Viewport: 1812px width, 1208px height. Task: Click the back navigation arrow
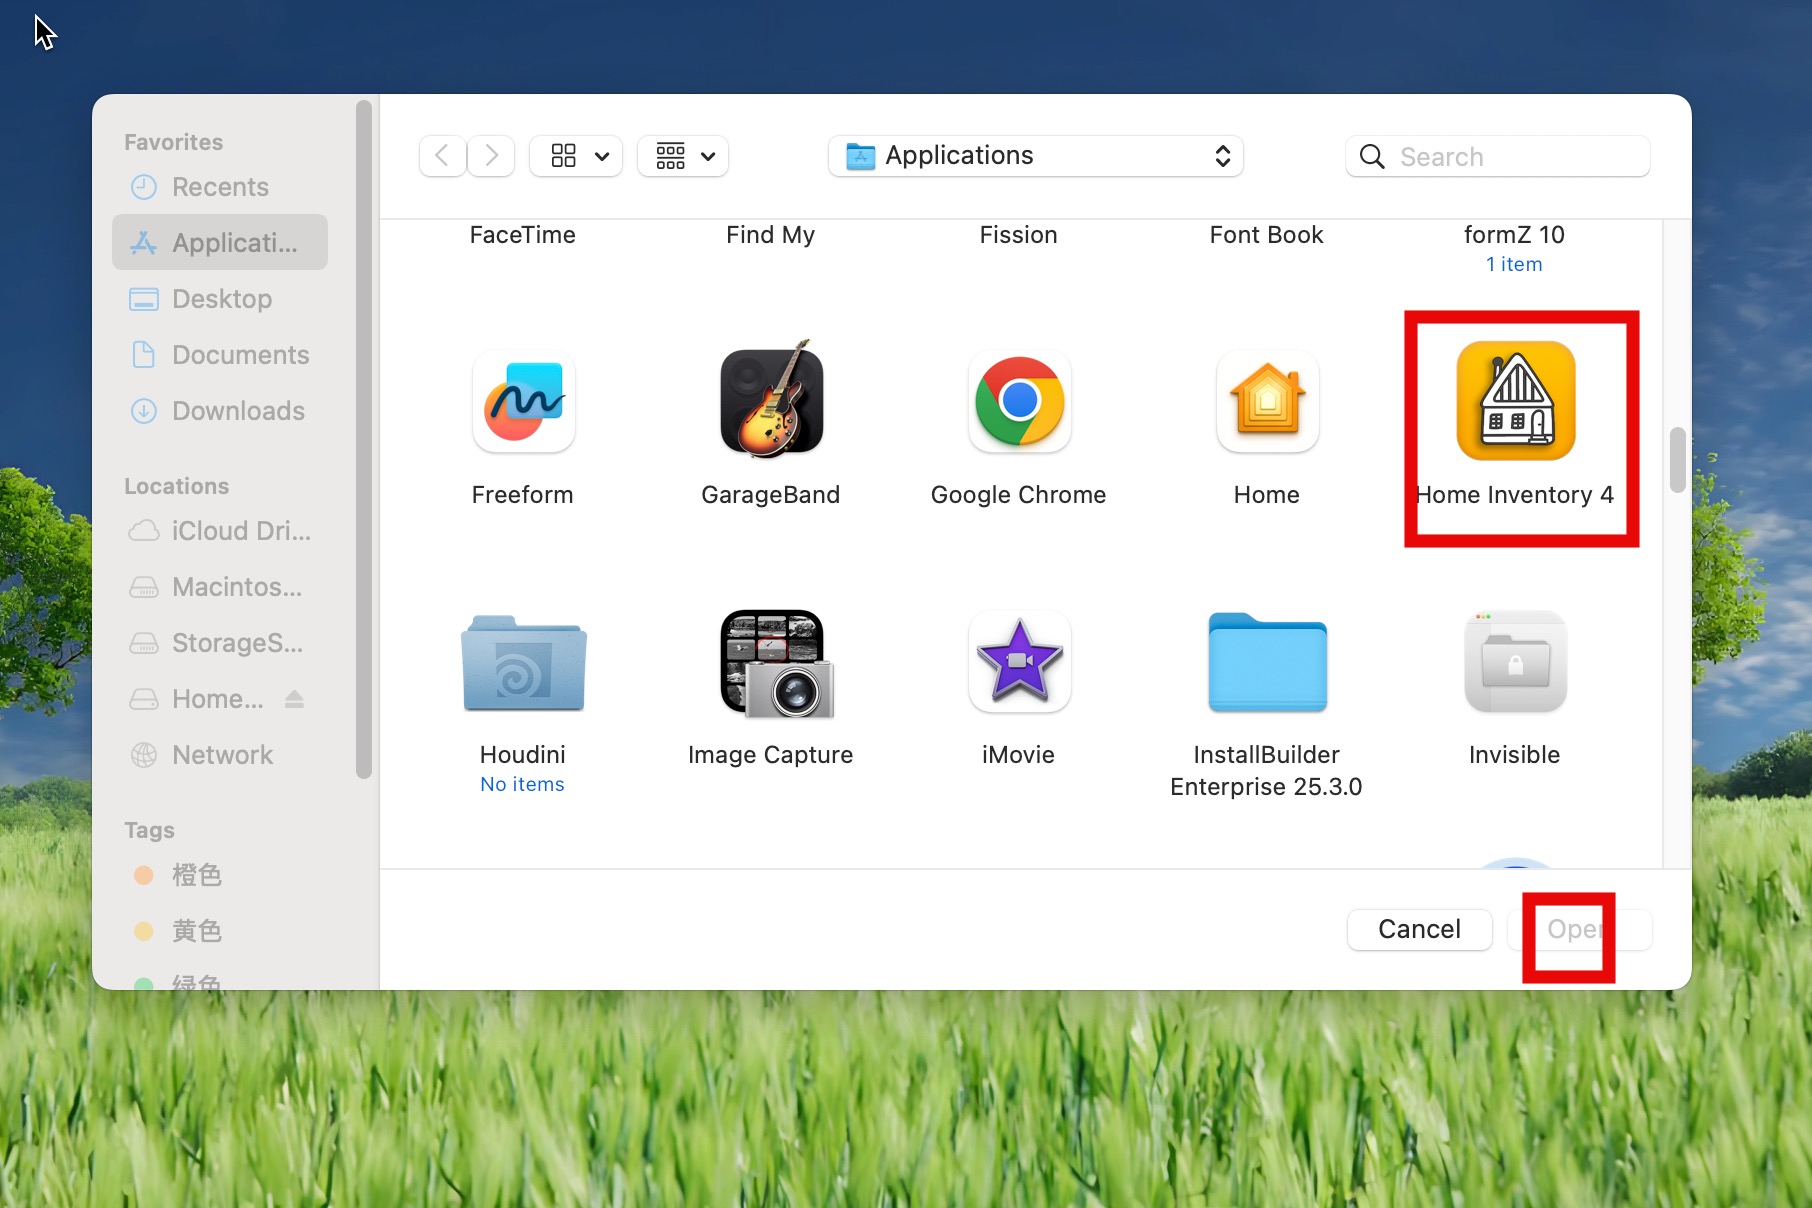click(442, 156)
